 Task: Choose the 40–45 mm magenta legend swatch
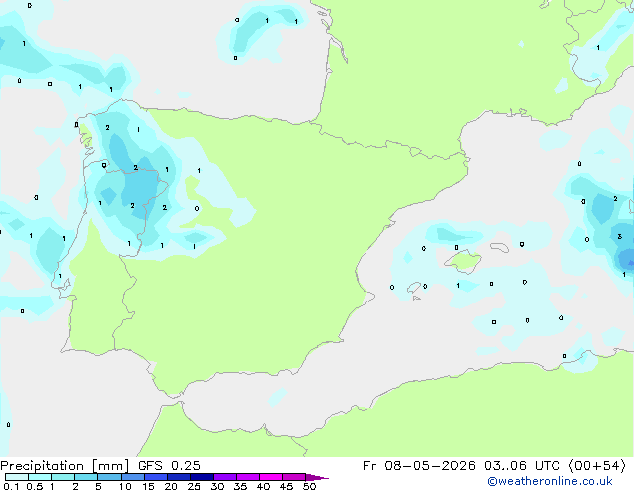[x=271, y=477]
